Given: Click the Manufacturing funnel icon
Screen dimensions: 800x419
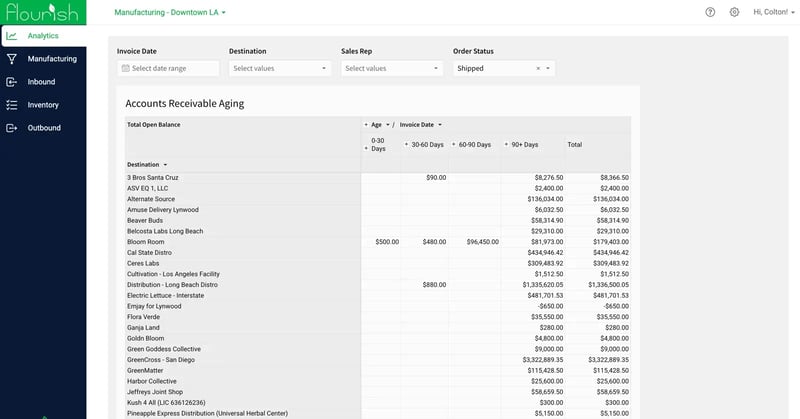Looking at the screenshot, I should click(12, 59).
